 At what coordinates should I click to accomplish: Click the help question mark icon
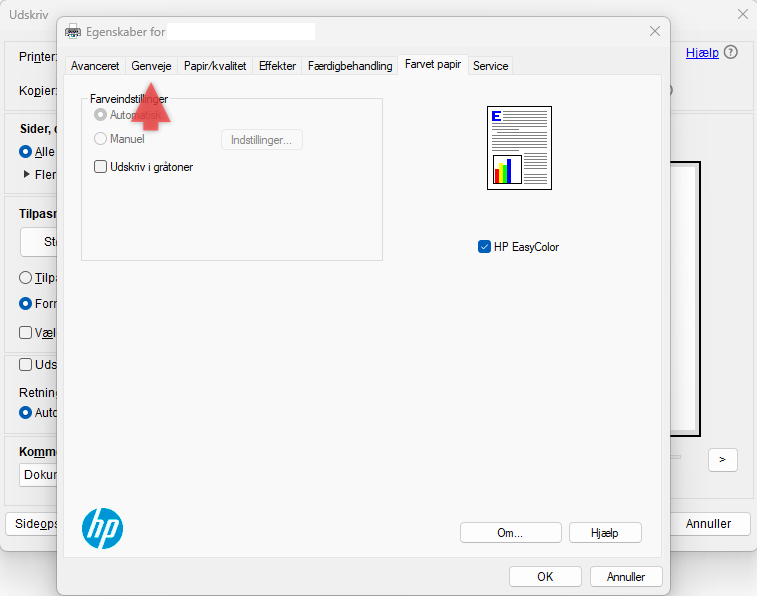click(731, 52)
